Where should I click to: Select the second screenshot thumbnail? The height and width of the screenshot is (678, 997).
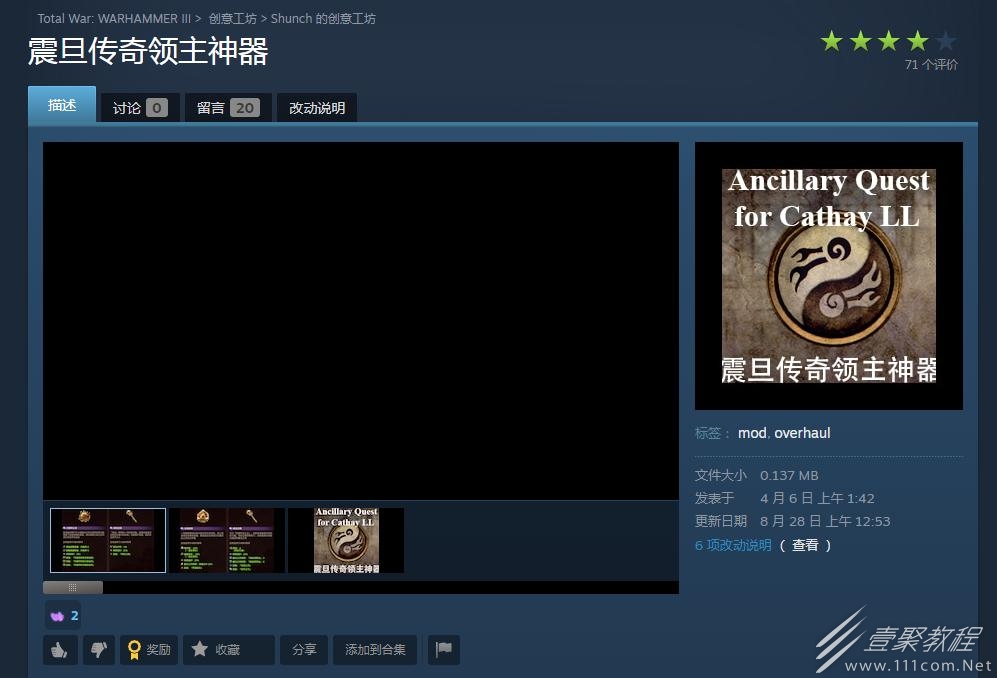(x=227, y=540)
